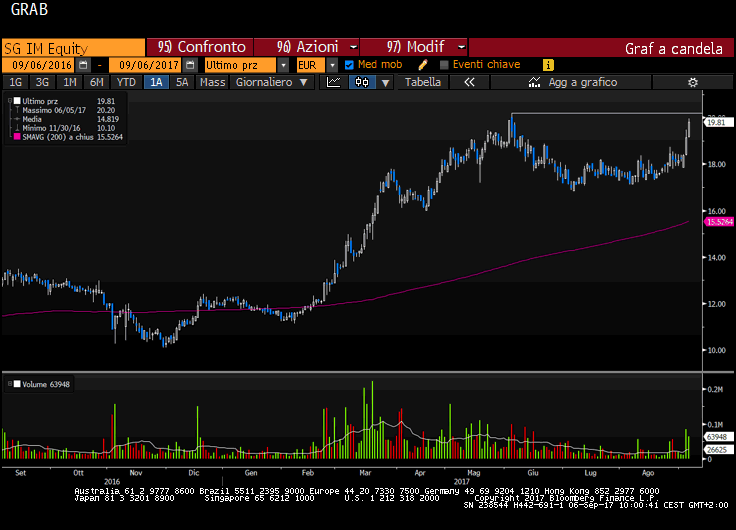Enable the Eventi chiave checkbox
The width and height of the screenshot is (736, 530).
(x=445, y=64)
